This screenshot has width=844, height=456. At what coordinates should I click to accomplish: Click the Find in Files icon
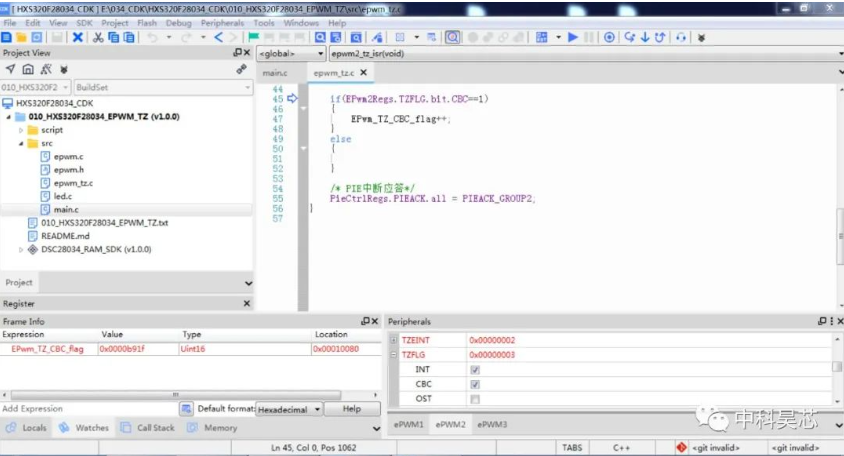(x=336, y=37)
